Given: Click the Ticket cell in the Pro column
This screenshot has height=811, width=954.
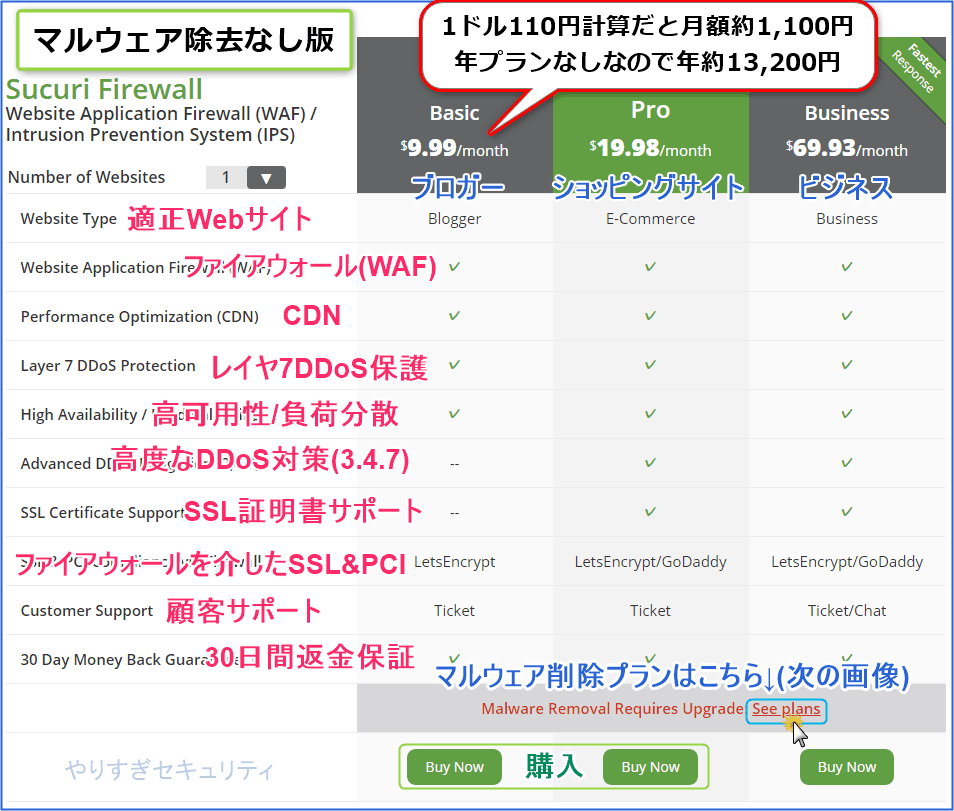Looking at the screenshot, I should pos(650,611).
